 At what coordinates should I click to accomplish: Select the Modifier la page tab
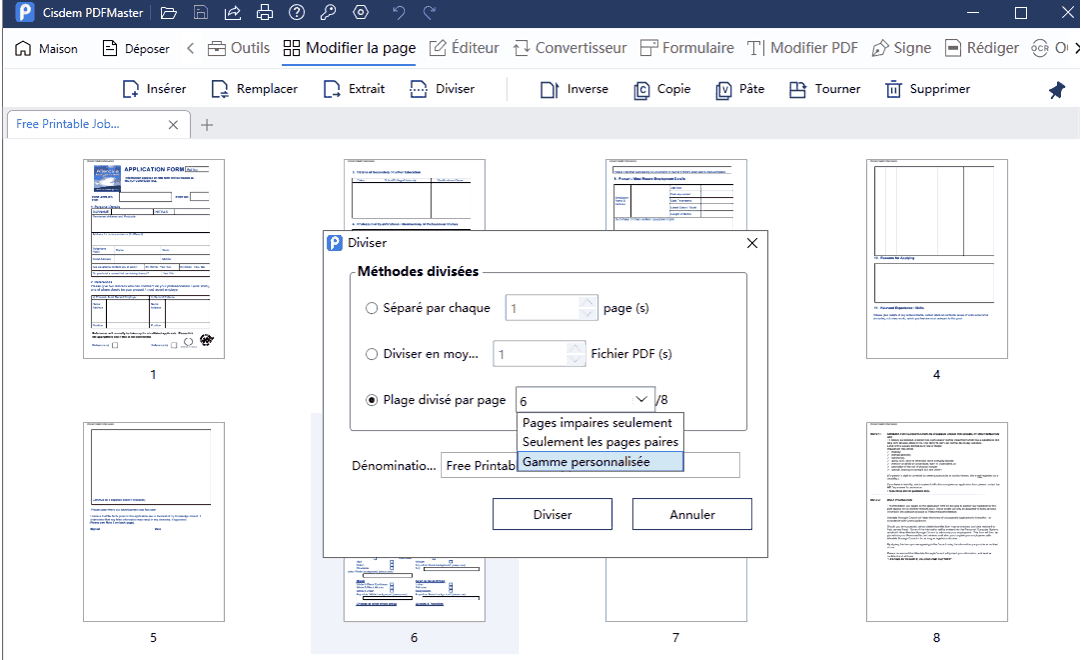(x=349, y=48)
